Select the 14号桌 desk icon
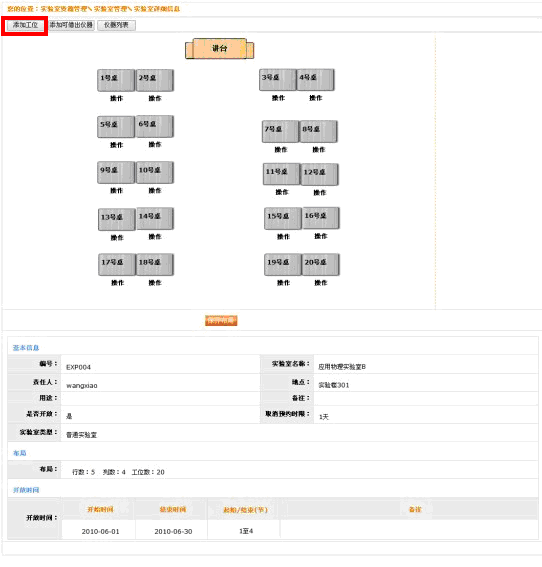Screen dimensions: 542x567 (x=155, y=219)
